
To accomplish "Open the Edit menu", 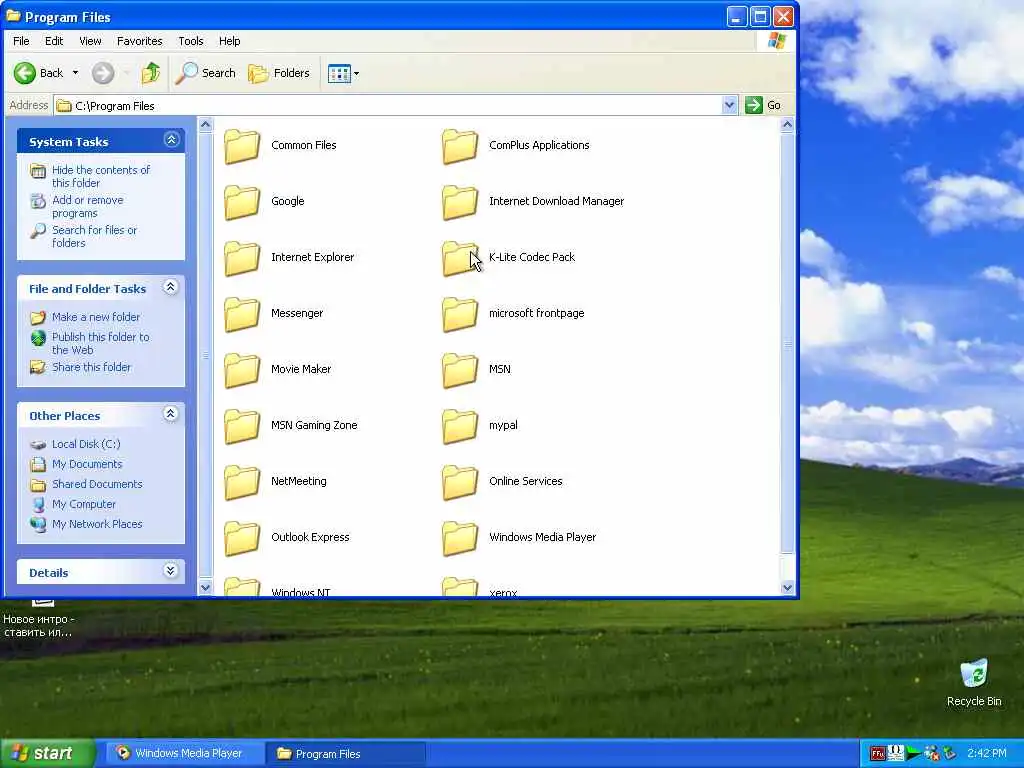I will [x=54, y=41].
